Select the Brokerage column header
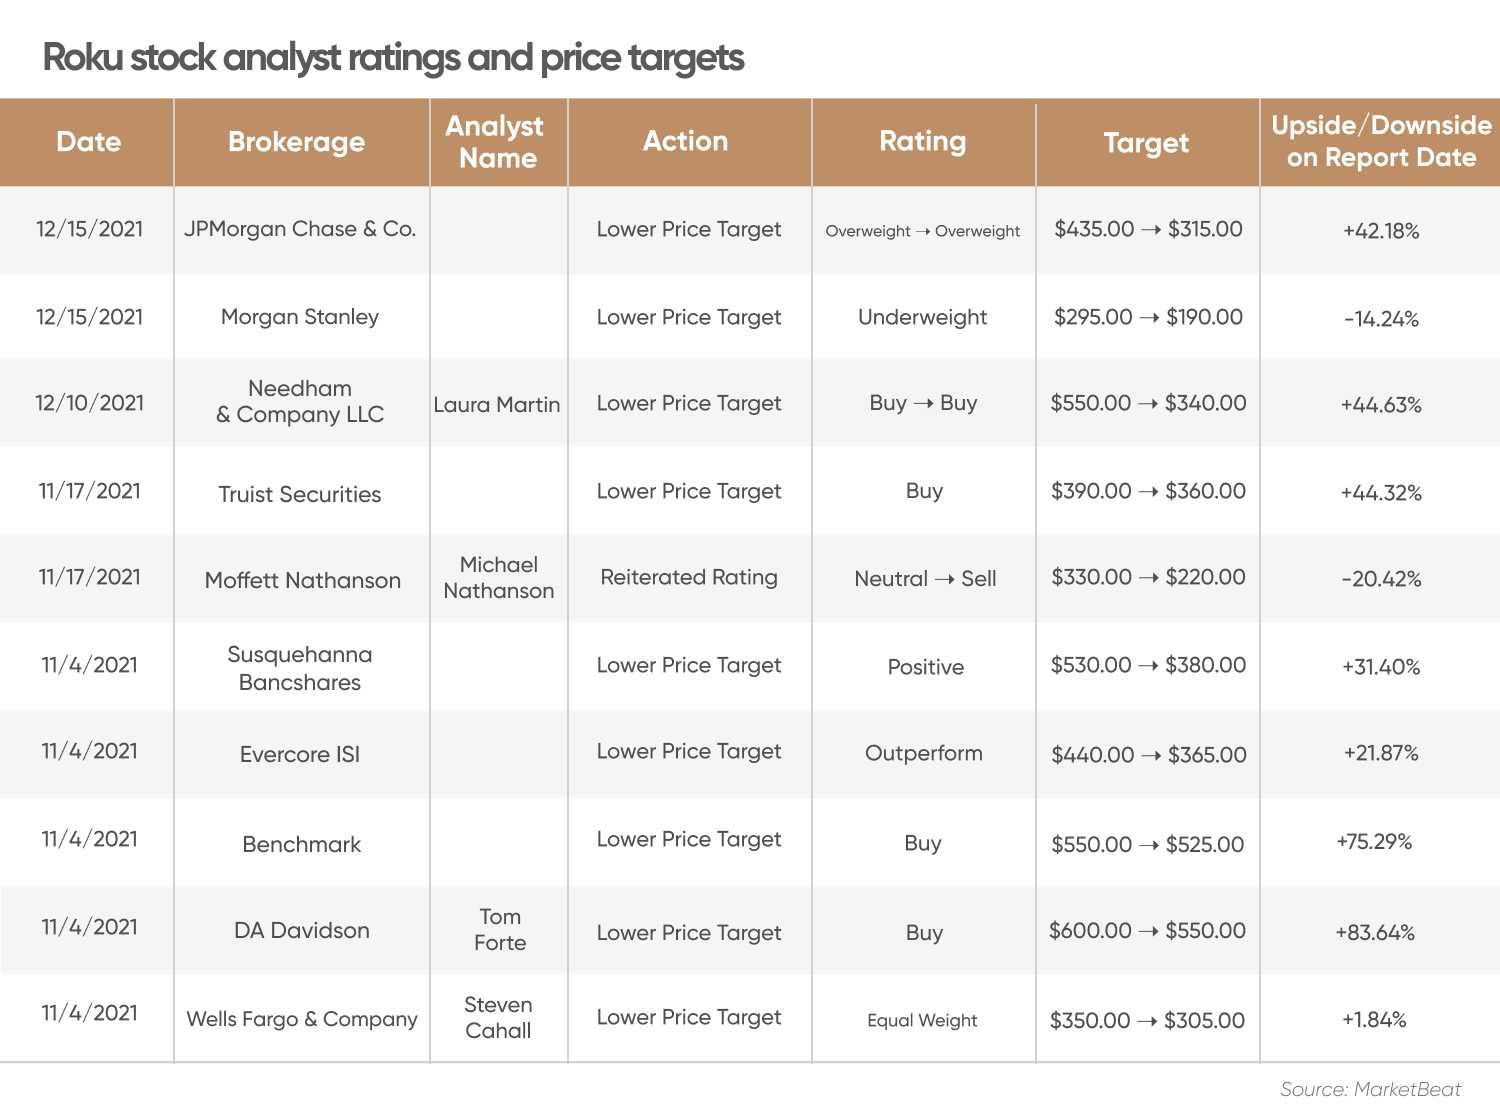 [x=297, y=142]
